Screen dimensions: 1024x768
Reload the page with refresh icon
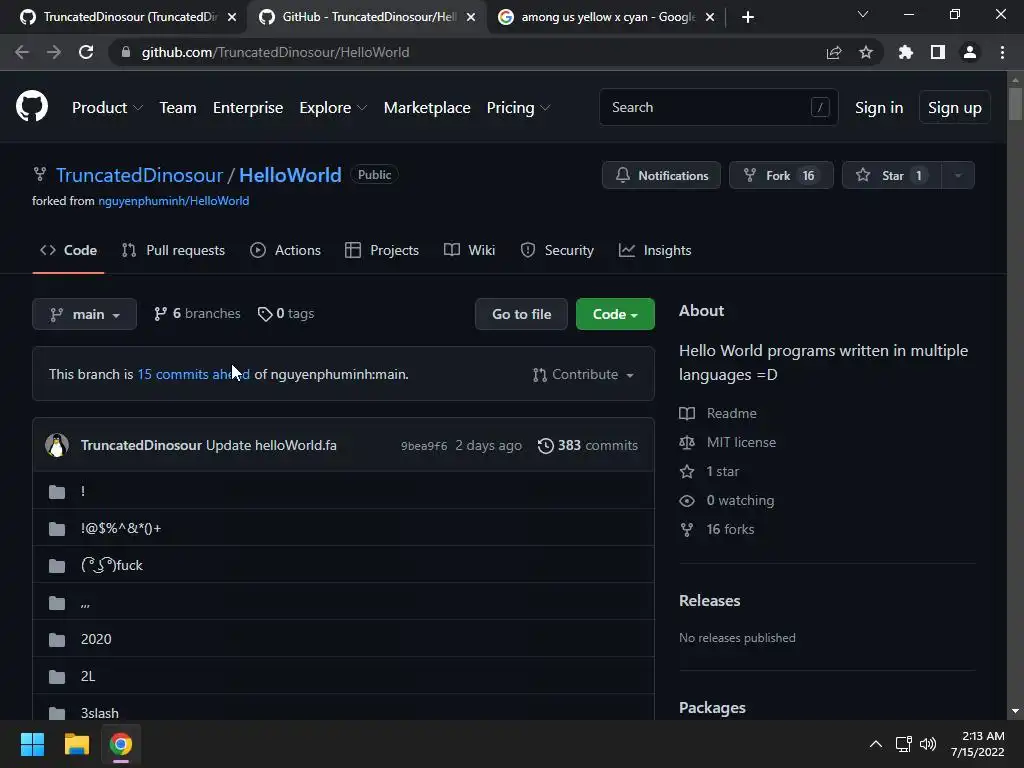pyautogui.click(x=86, y=52)
